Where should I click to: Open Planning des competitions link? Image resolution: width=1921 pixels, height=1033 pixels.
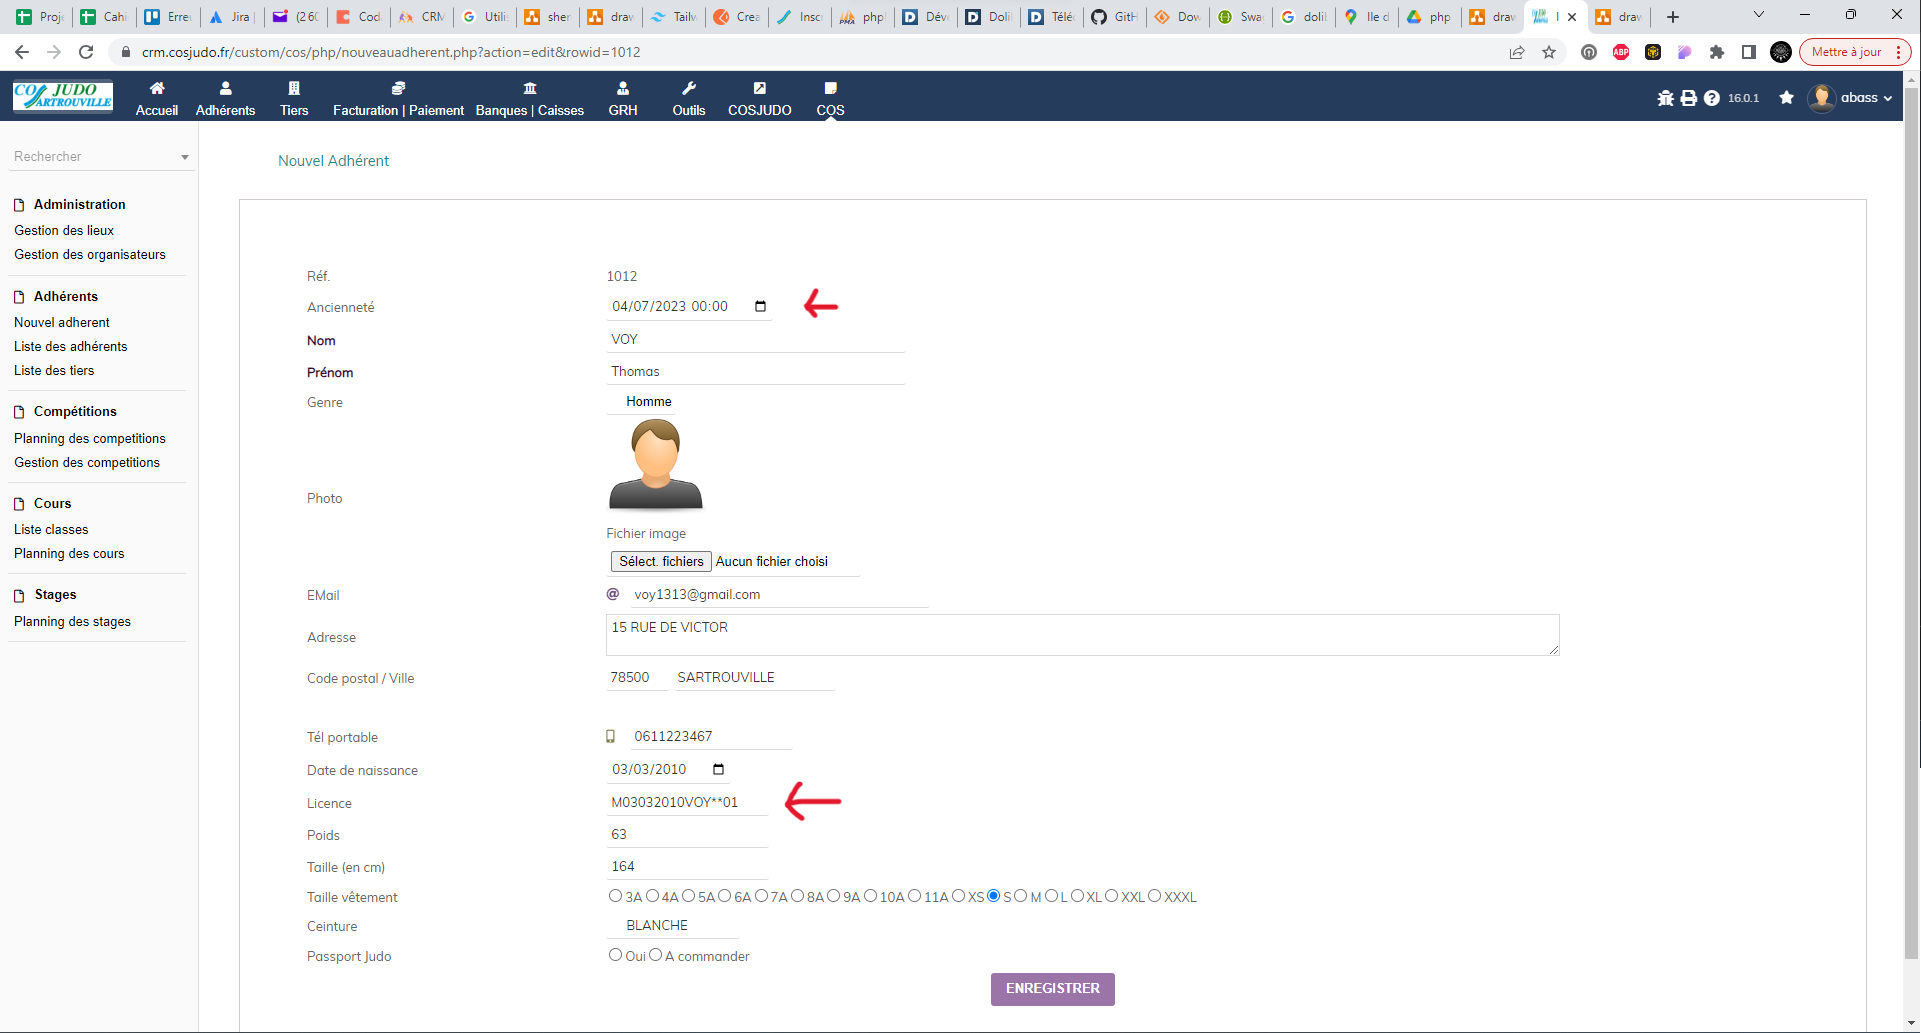[x=90, y=438]
